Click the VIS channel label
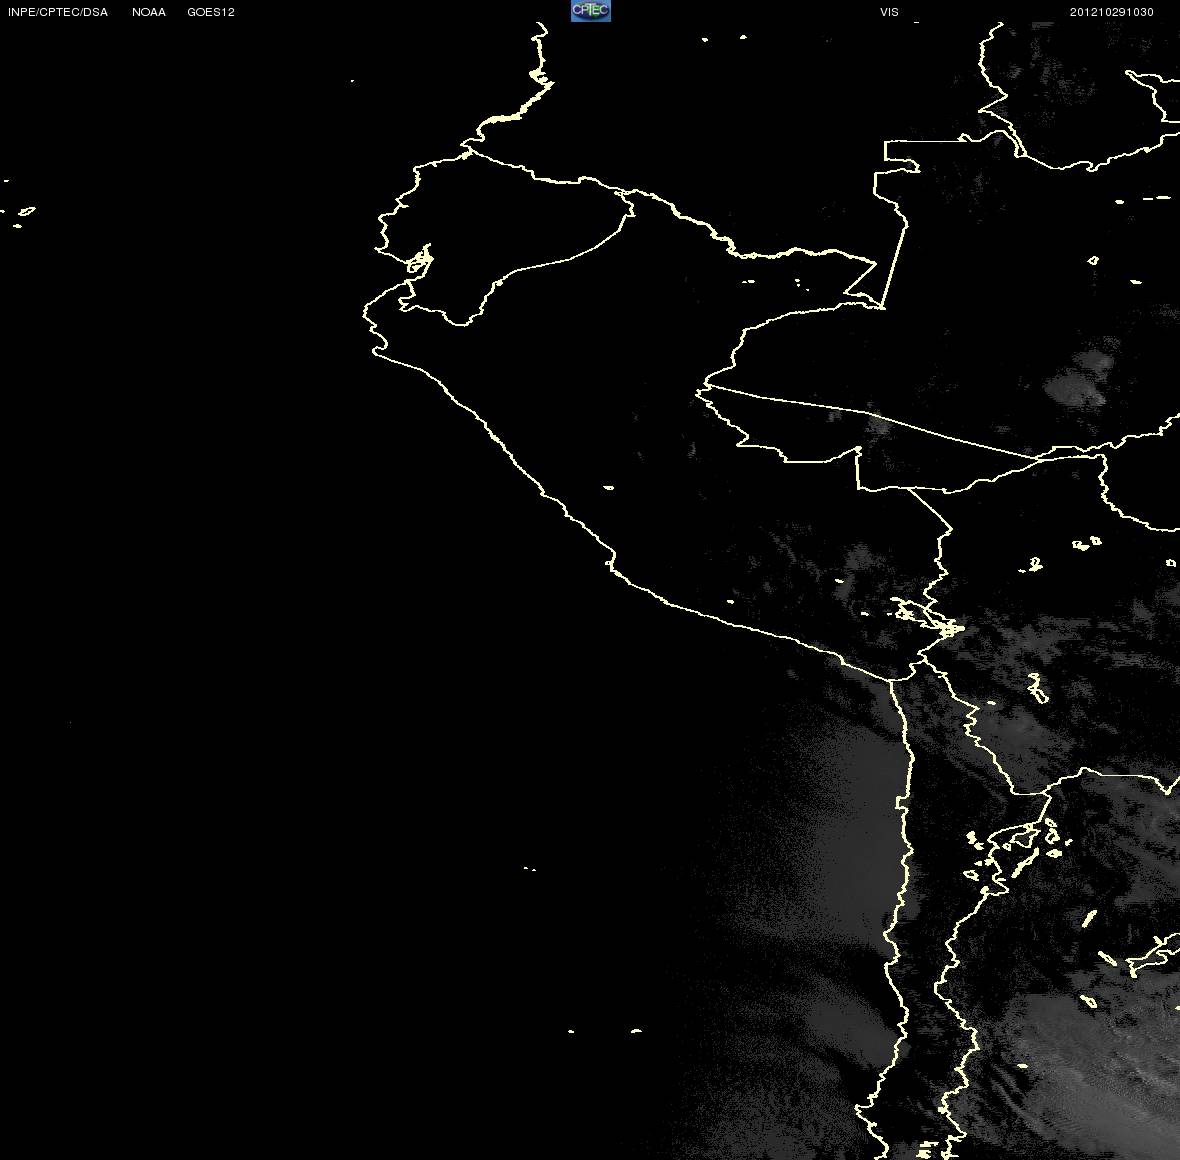 click(890, 12)
